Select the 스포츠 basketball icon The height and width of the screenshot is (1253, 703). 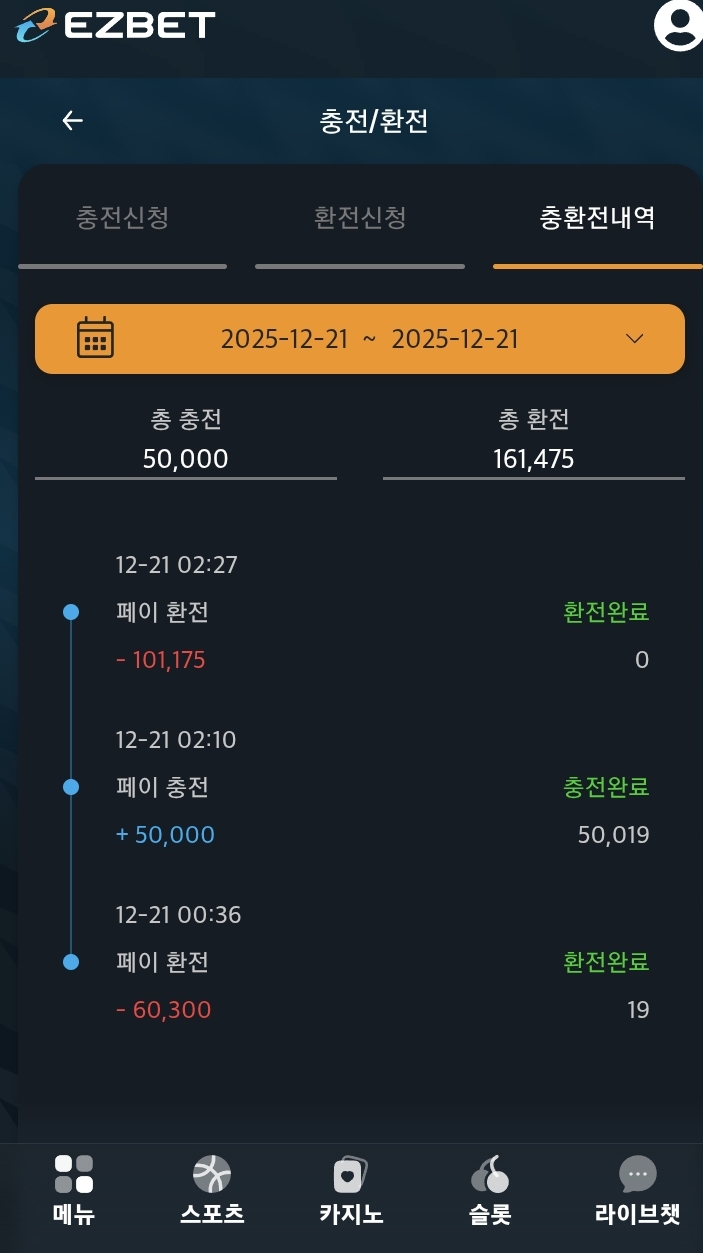point(211,1174)
